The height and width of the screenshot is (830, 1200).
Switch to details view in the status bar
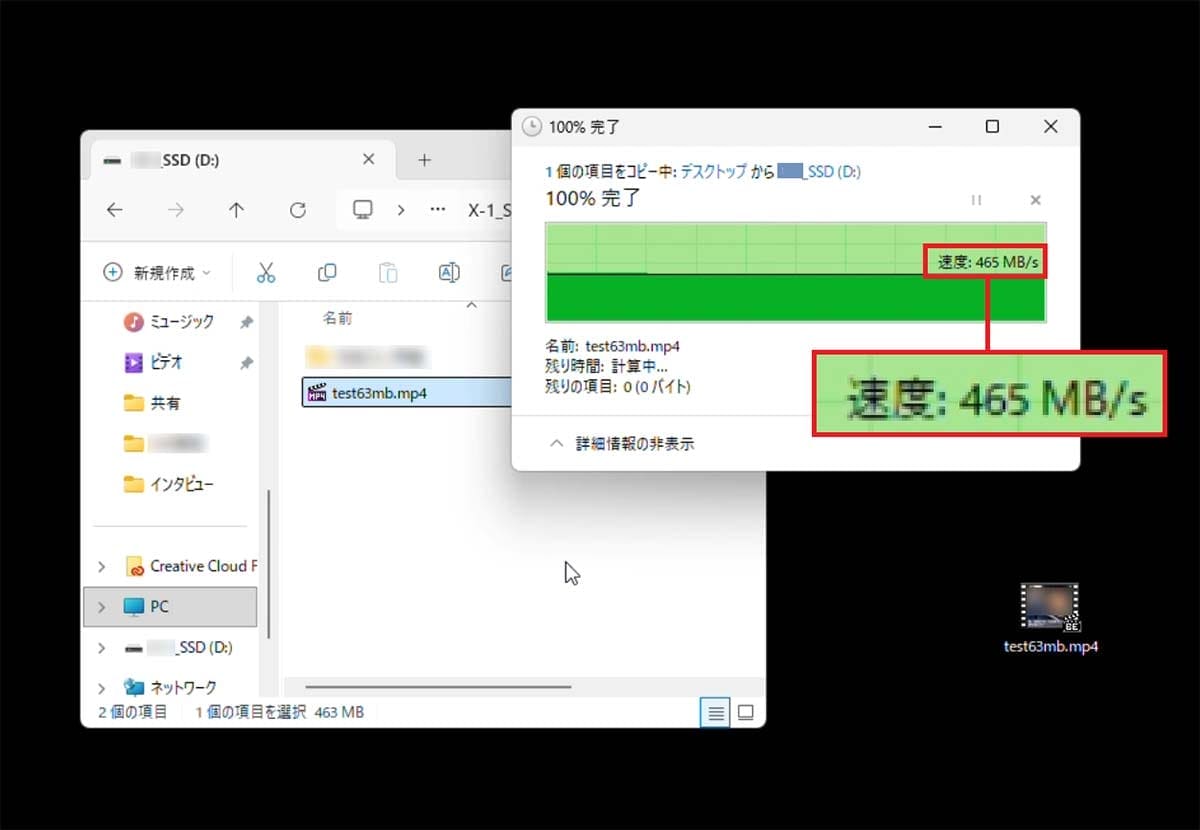(x=716, y=712)
